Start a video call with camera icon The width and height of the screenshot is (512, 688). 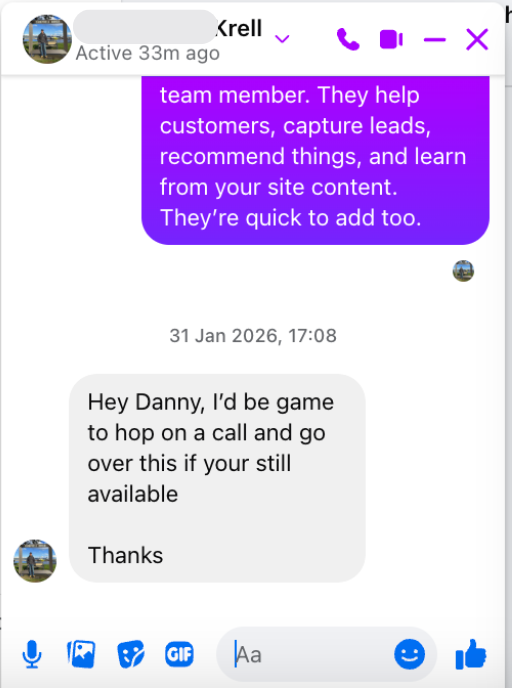(x=391, y=39)
